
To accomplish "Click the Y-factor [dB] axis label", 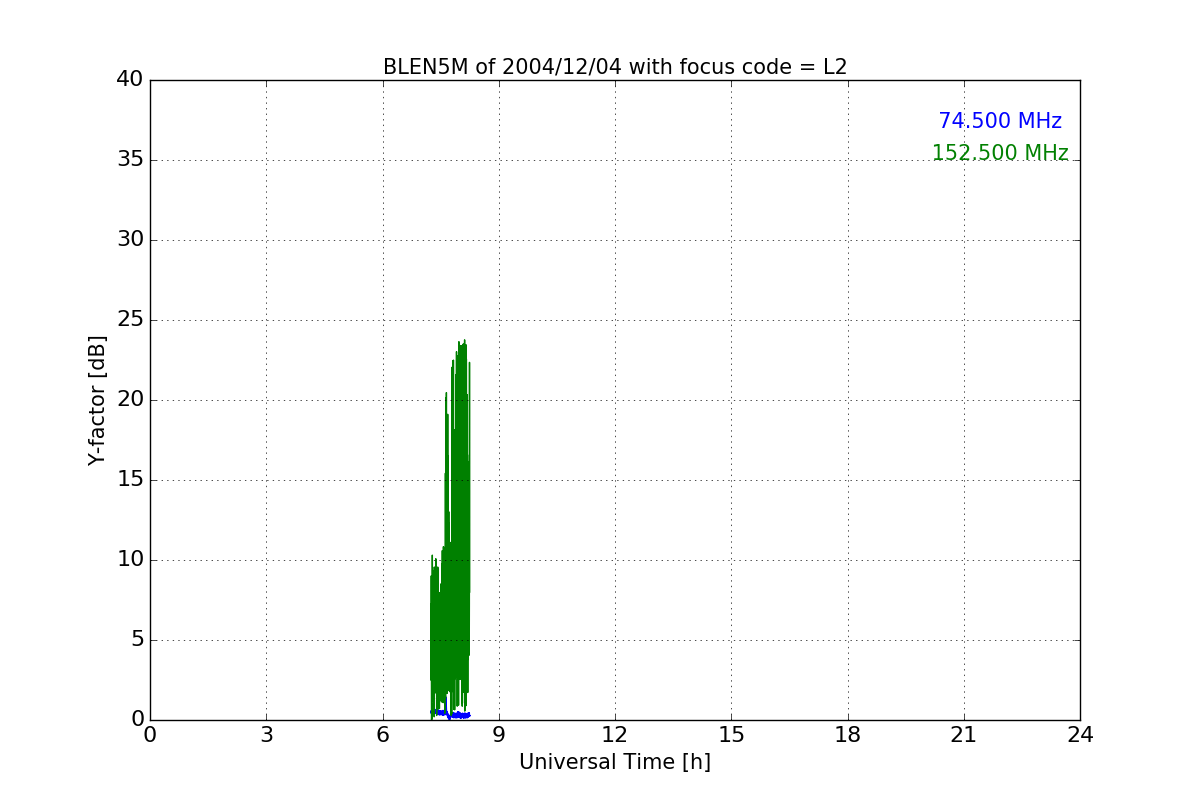I will [x=97, y=400].
